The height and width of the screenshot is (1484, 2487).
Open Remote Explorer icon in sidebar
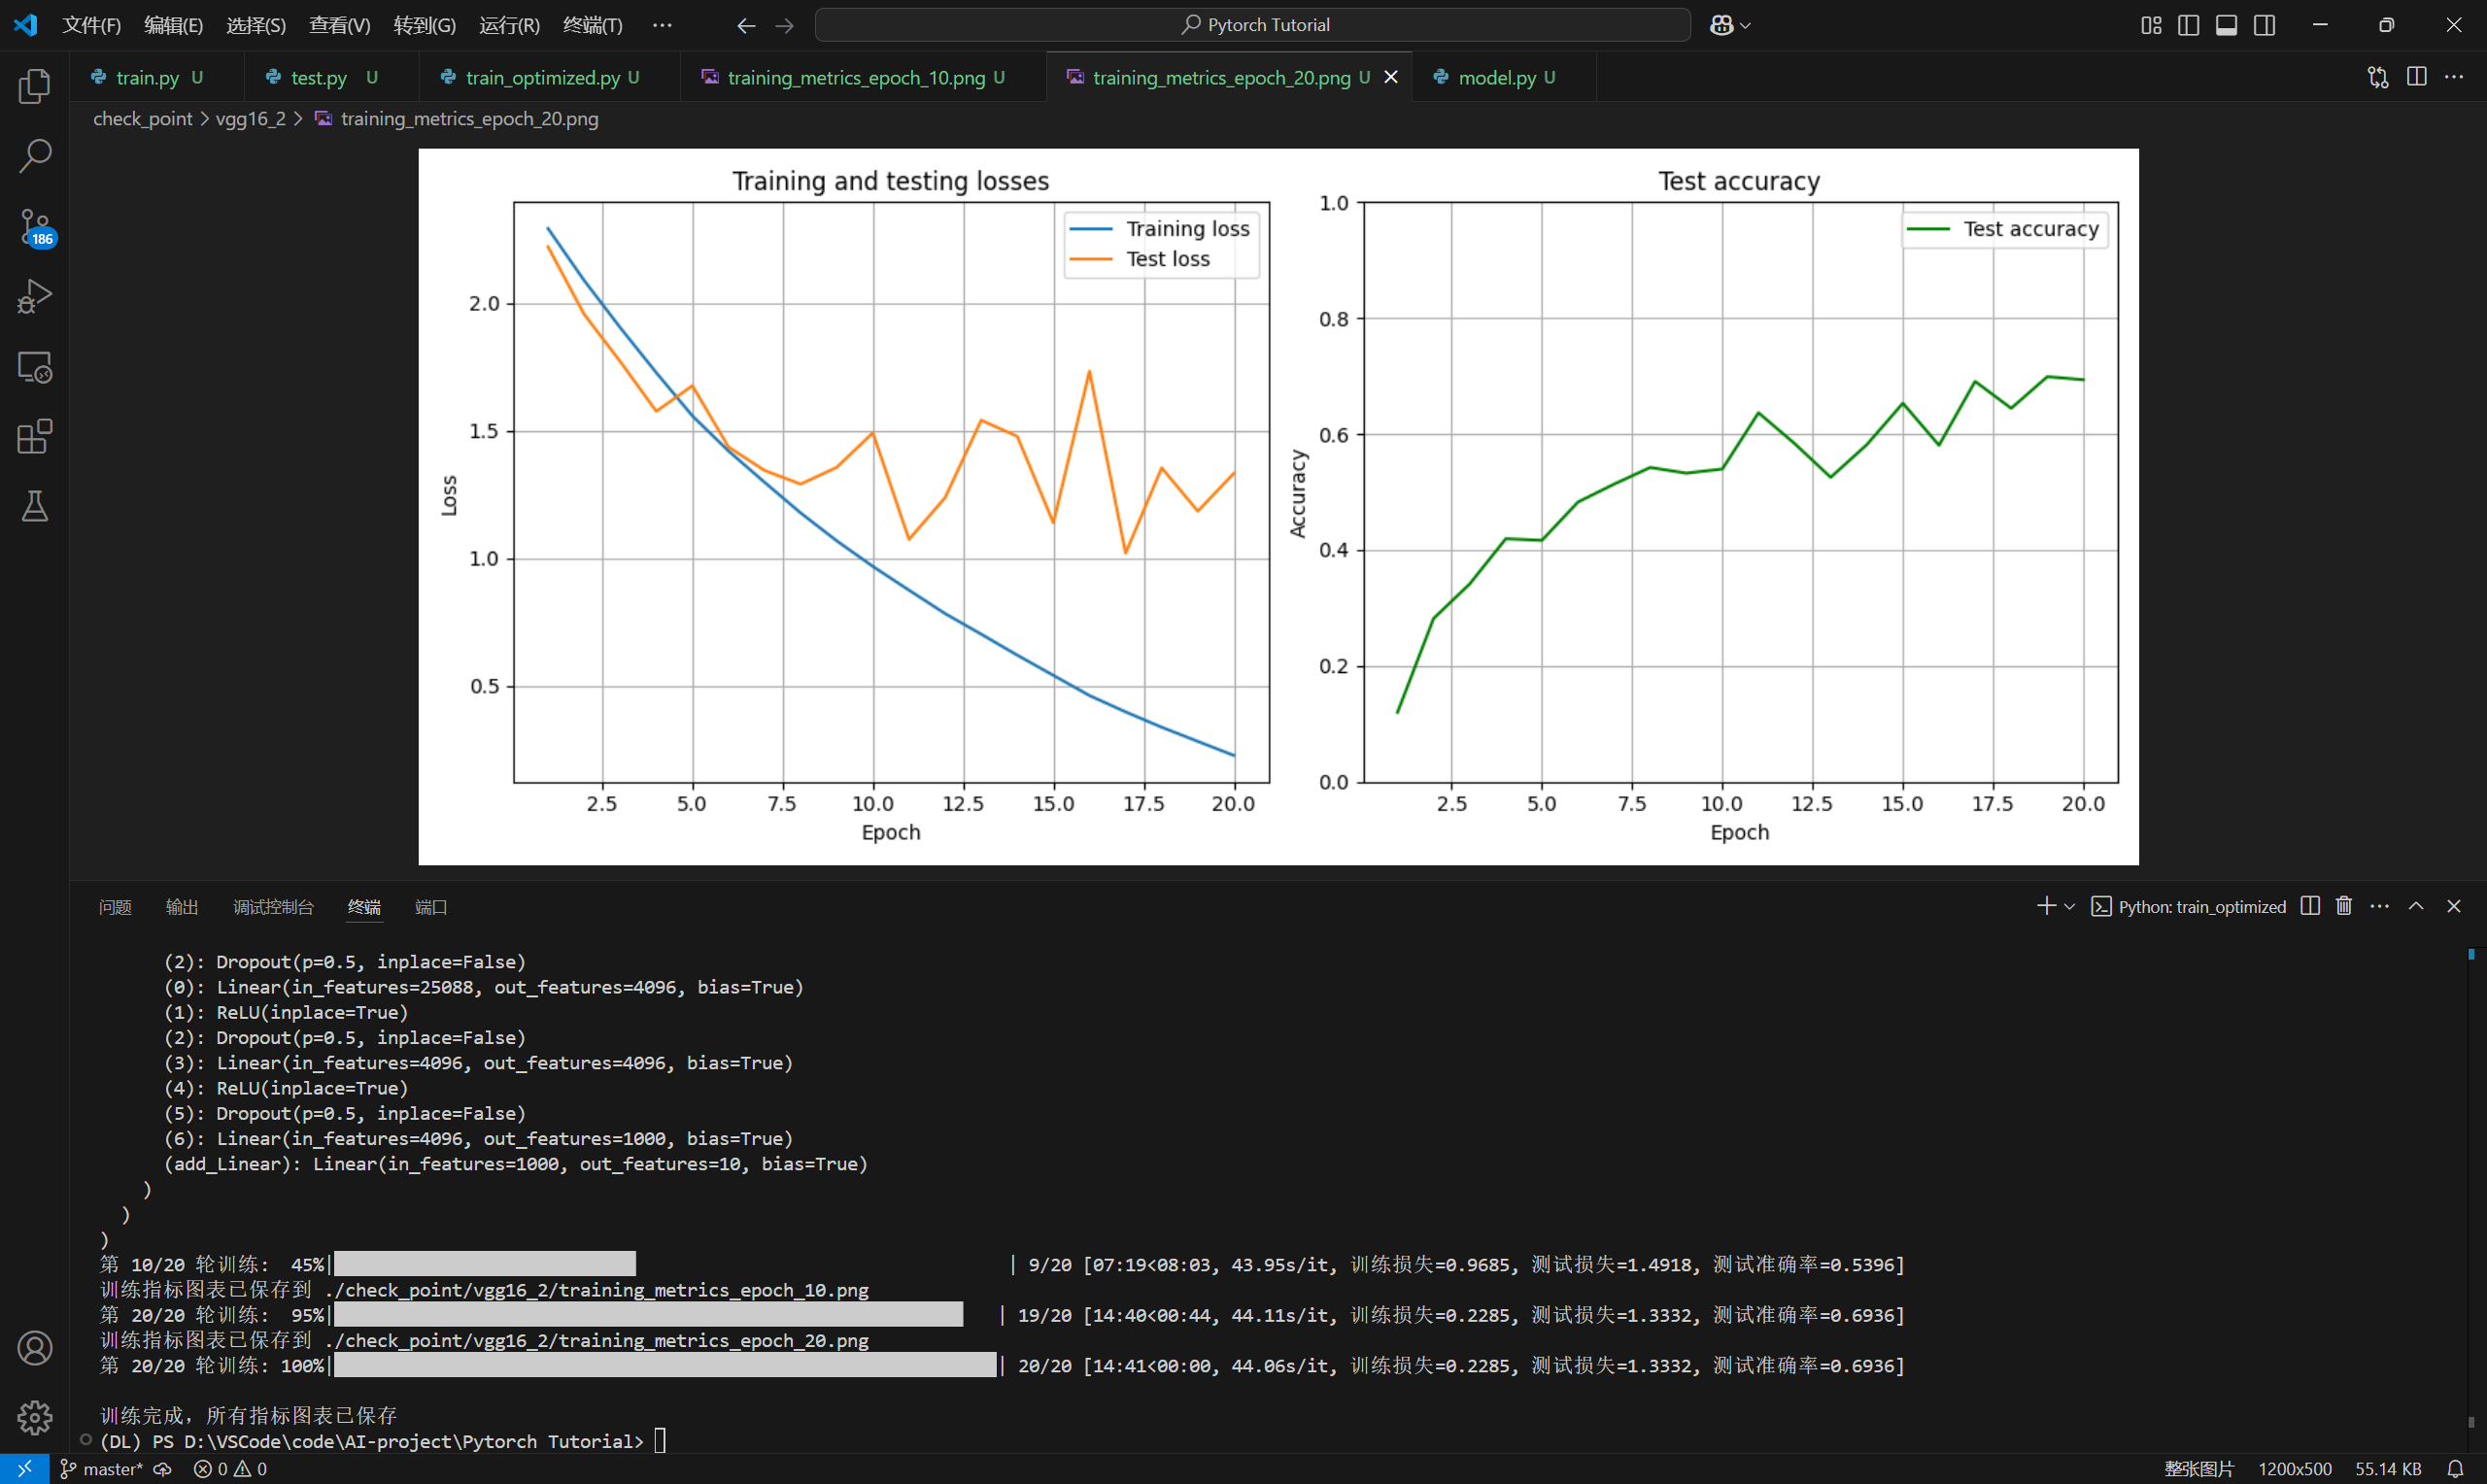34,367
